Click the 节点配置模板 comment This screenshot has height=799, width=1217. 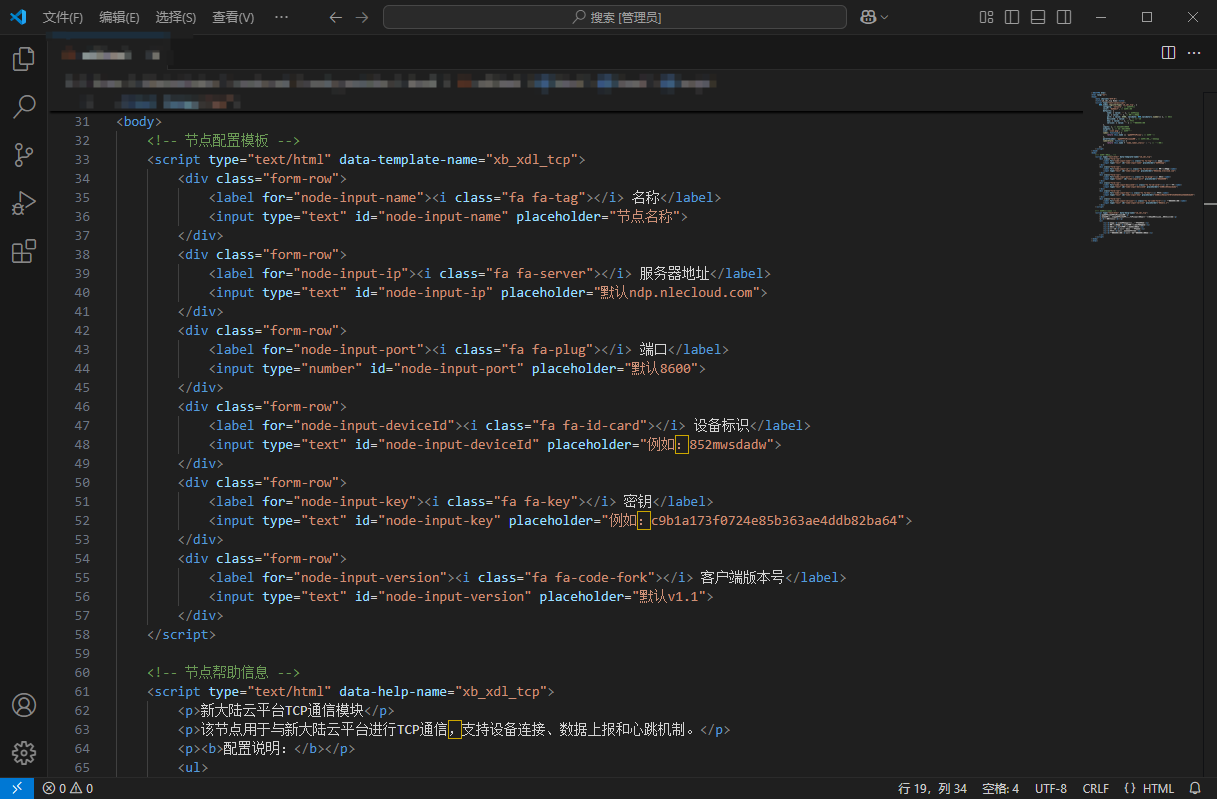223,140
